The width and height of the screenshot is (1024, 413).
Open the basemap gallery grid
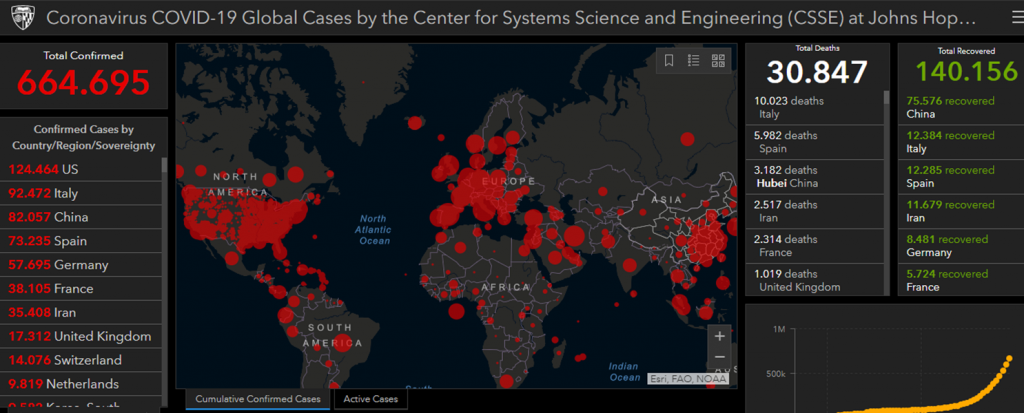pyautogui.click(x=718, y=61)
